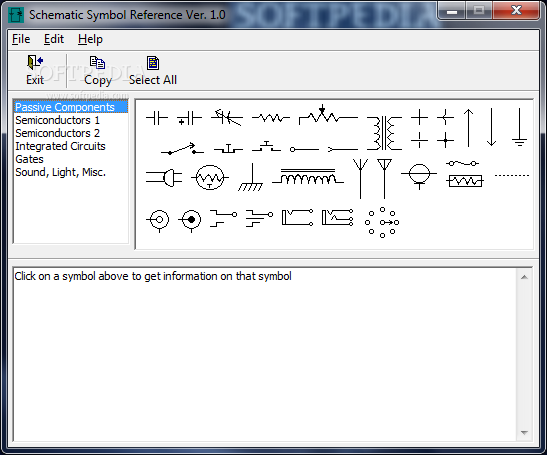Click the polarized capacitor symbol with plus
The width and height of the screenshot is (547, 455).
pyautogui.click(x=189, y=118)
